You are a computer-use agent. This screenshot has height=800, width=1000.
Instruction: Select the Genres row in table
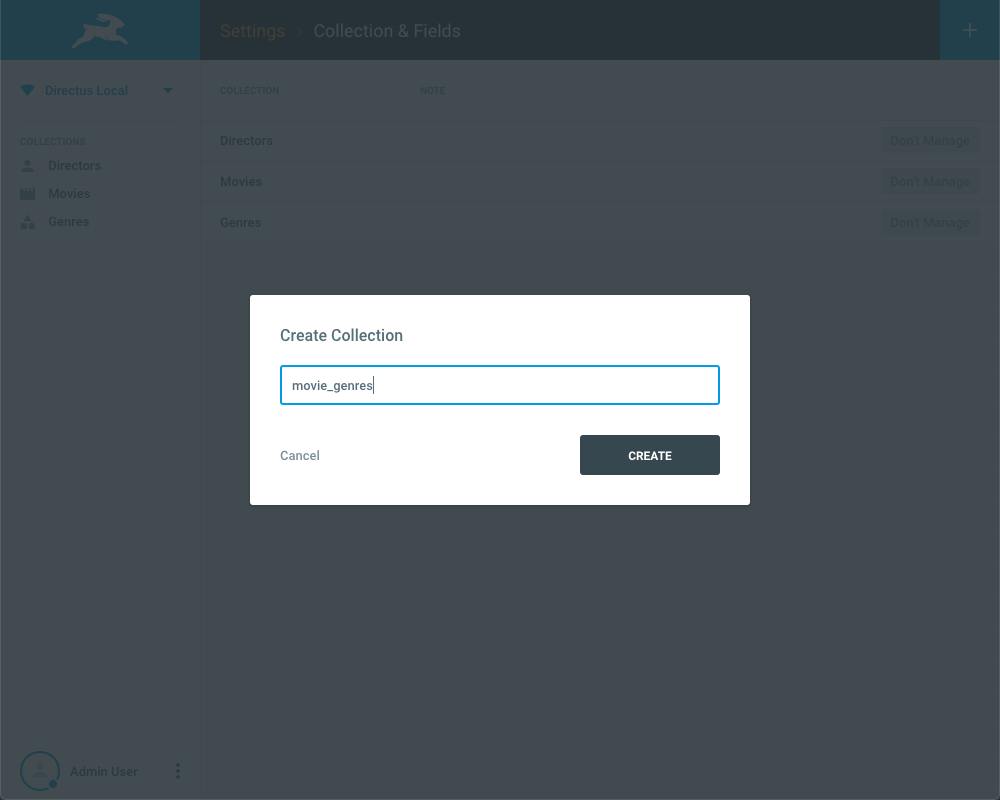pyautogui.click(x=600, y=223)
